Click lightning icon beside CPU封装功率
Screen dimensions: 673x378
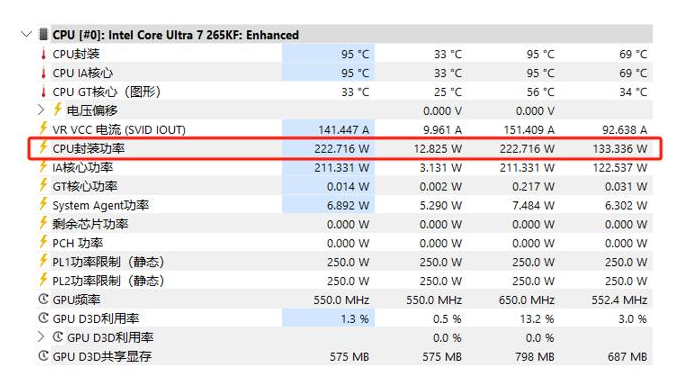click(43, 148)
